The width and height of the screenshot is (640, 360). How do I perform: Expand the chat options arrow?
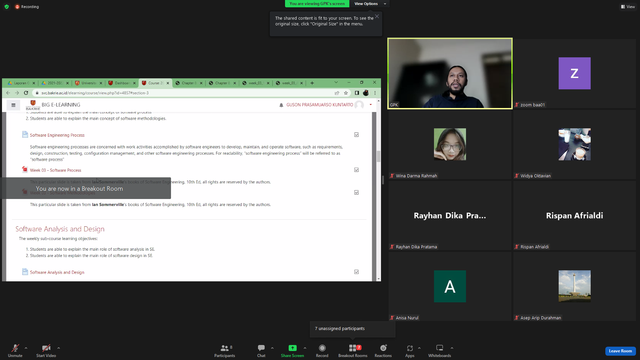tap(272, 348)
